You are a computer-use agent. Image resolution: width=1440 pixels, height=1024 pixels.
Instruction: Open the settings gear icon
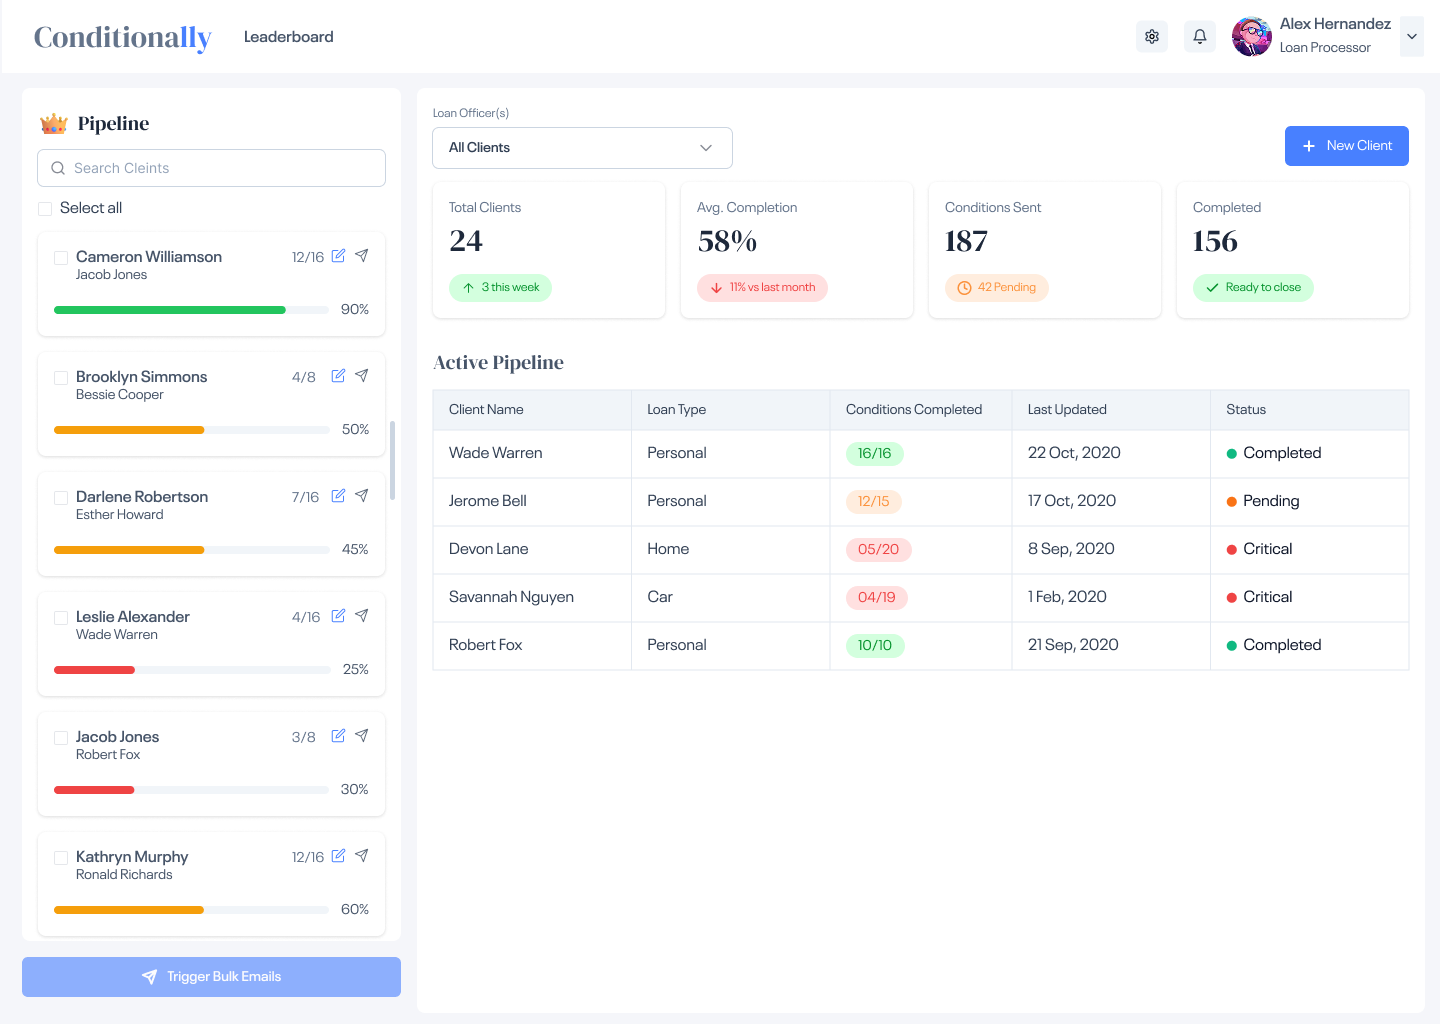1151,36
